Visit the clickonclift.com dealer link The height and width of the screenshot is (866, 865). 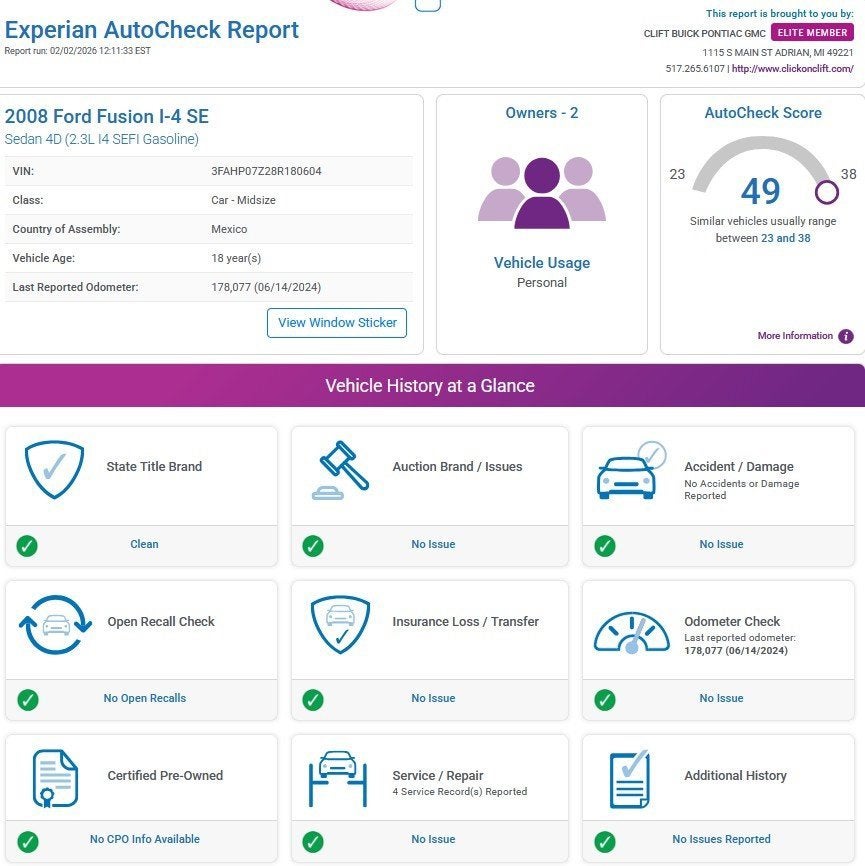[x=792, y=69]
